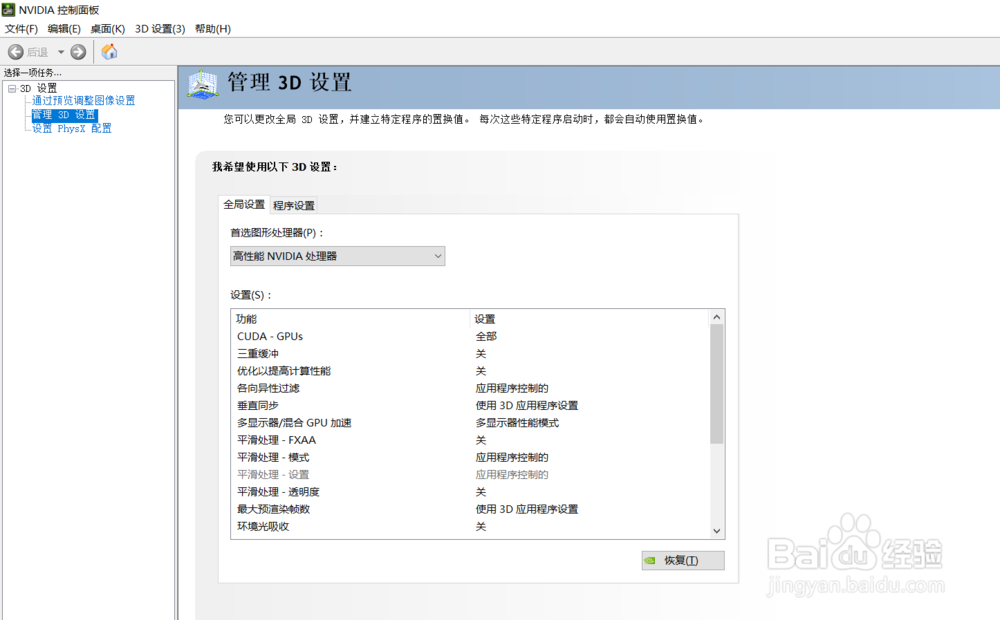This screenshot has height=620, width=1000.
Task: Click the Forward navigation arrow
Action: click(x=77, y=51)
